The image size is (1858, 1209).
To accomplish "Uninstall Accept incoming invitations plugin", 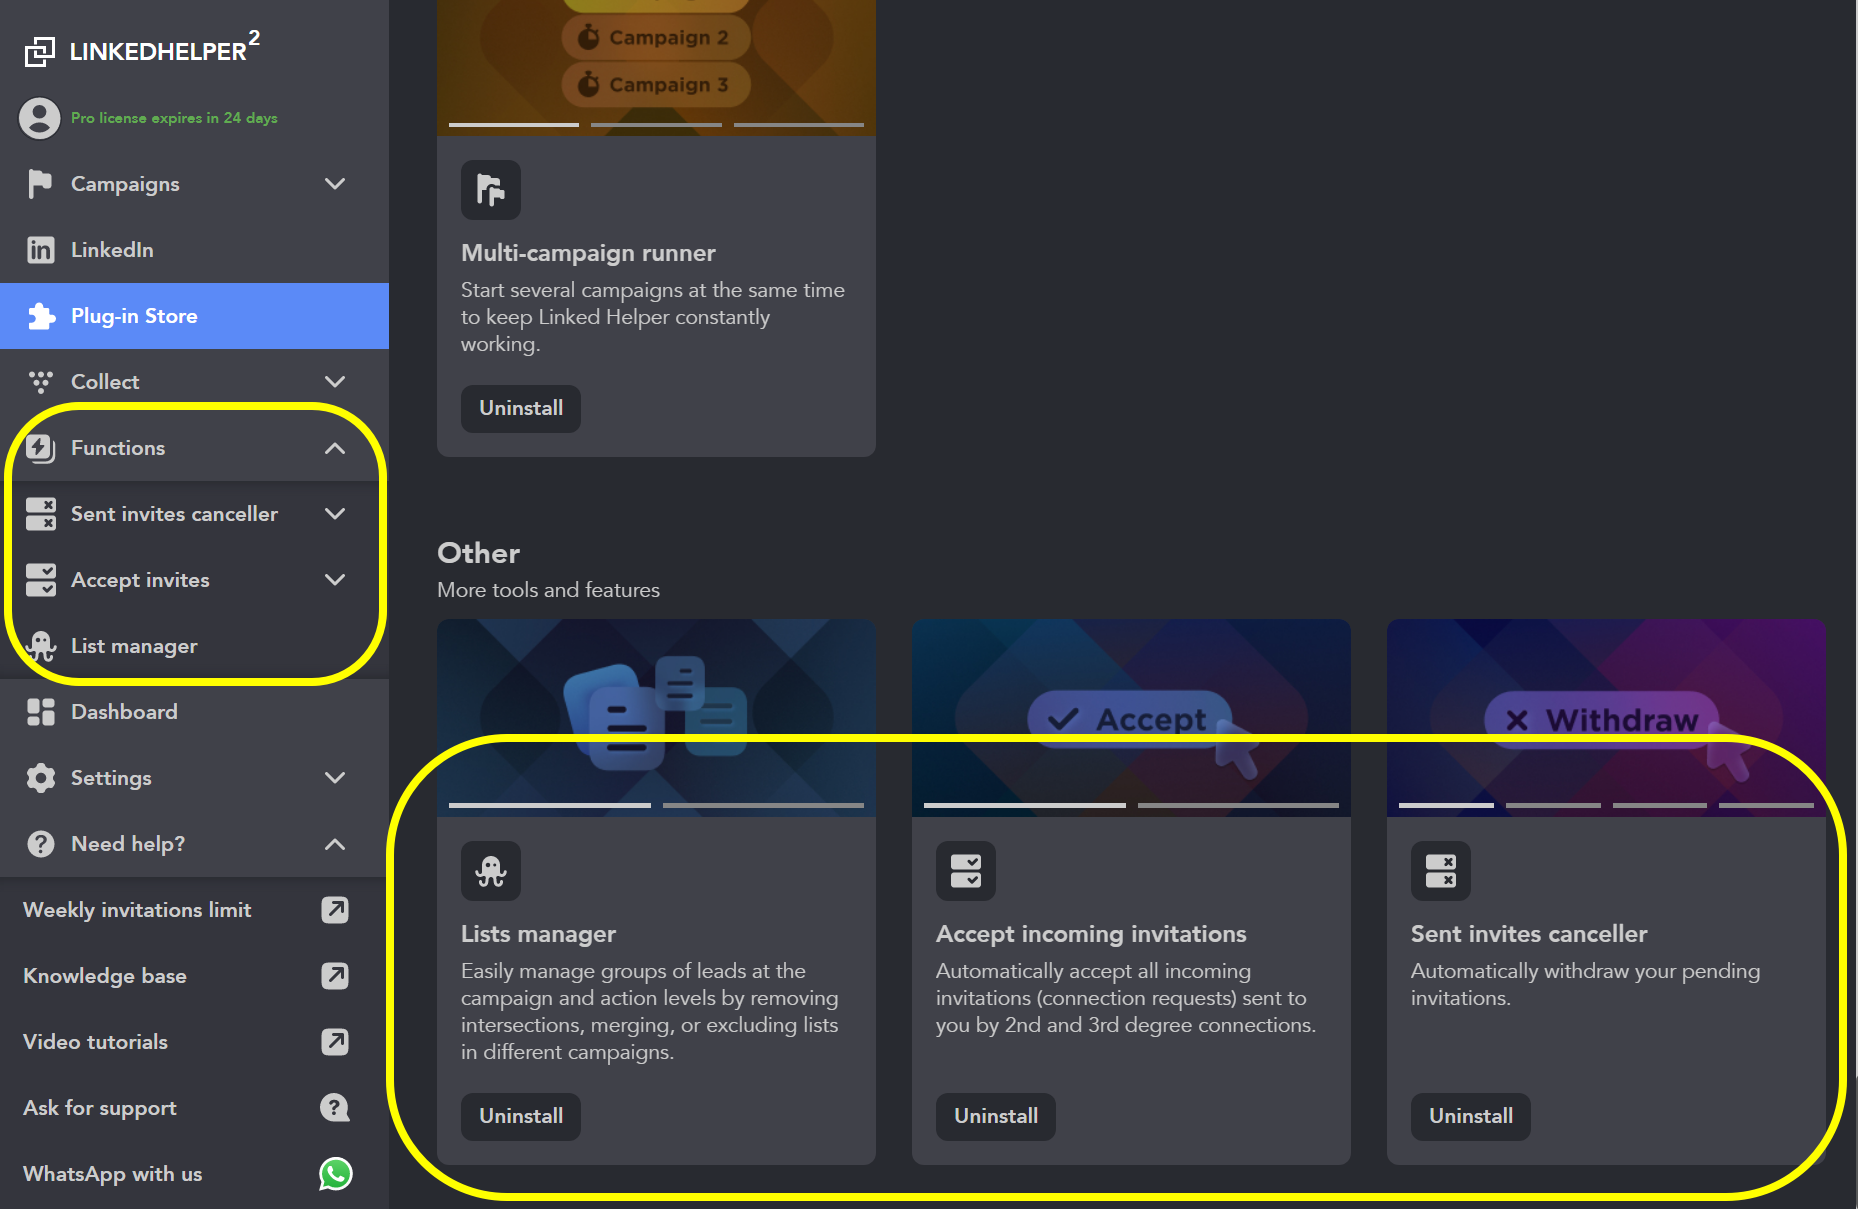I will [x=996, y=1117].
